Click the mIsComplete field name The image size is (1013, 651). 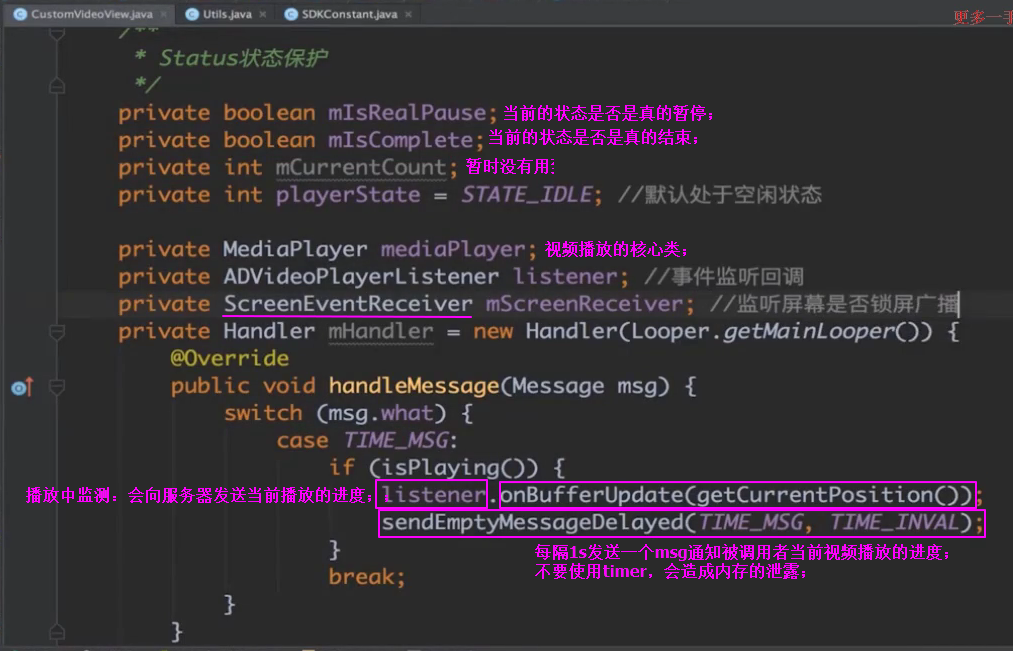tap(401, 140)
